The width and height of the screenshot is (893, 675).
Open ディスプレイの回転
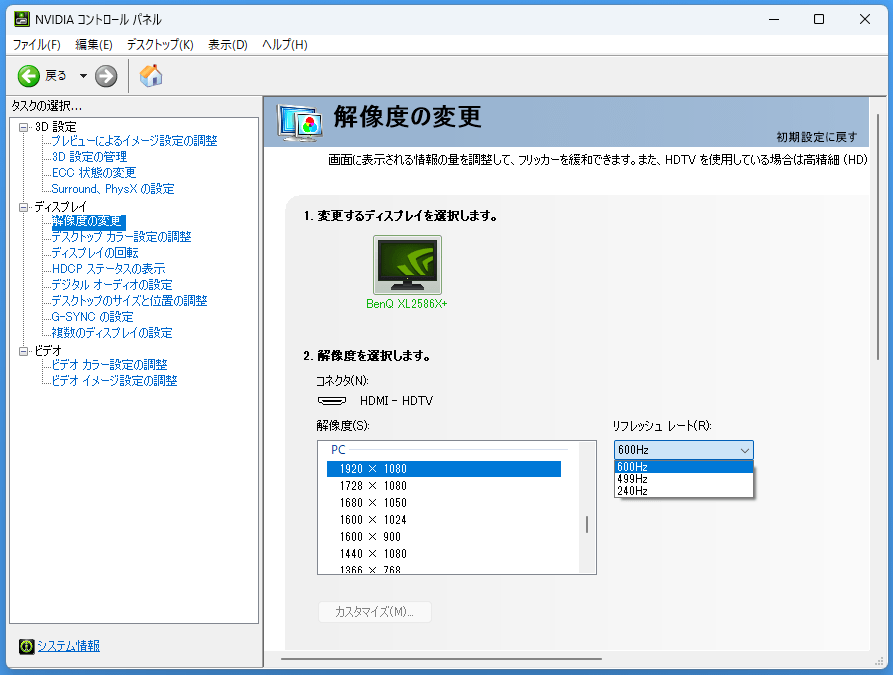tap(95, 253)
